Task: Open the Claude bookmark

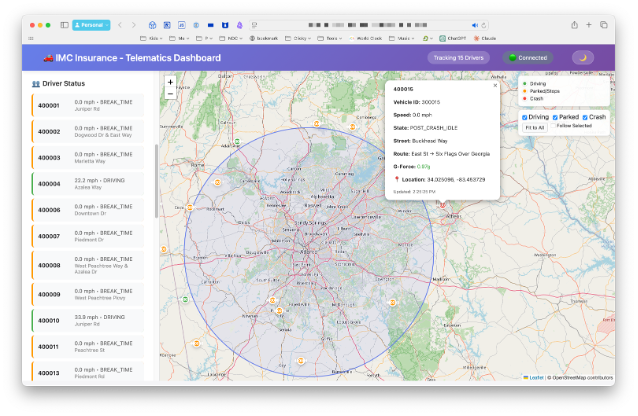Action: click(x=485, y=38)
